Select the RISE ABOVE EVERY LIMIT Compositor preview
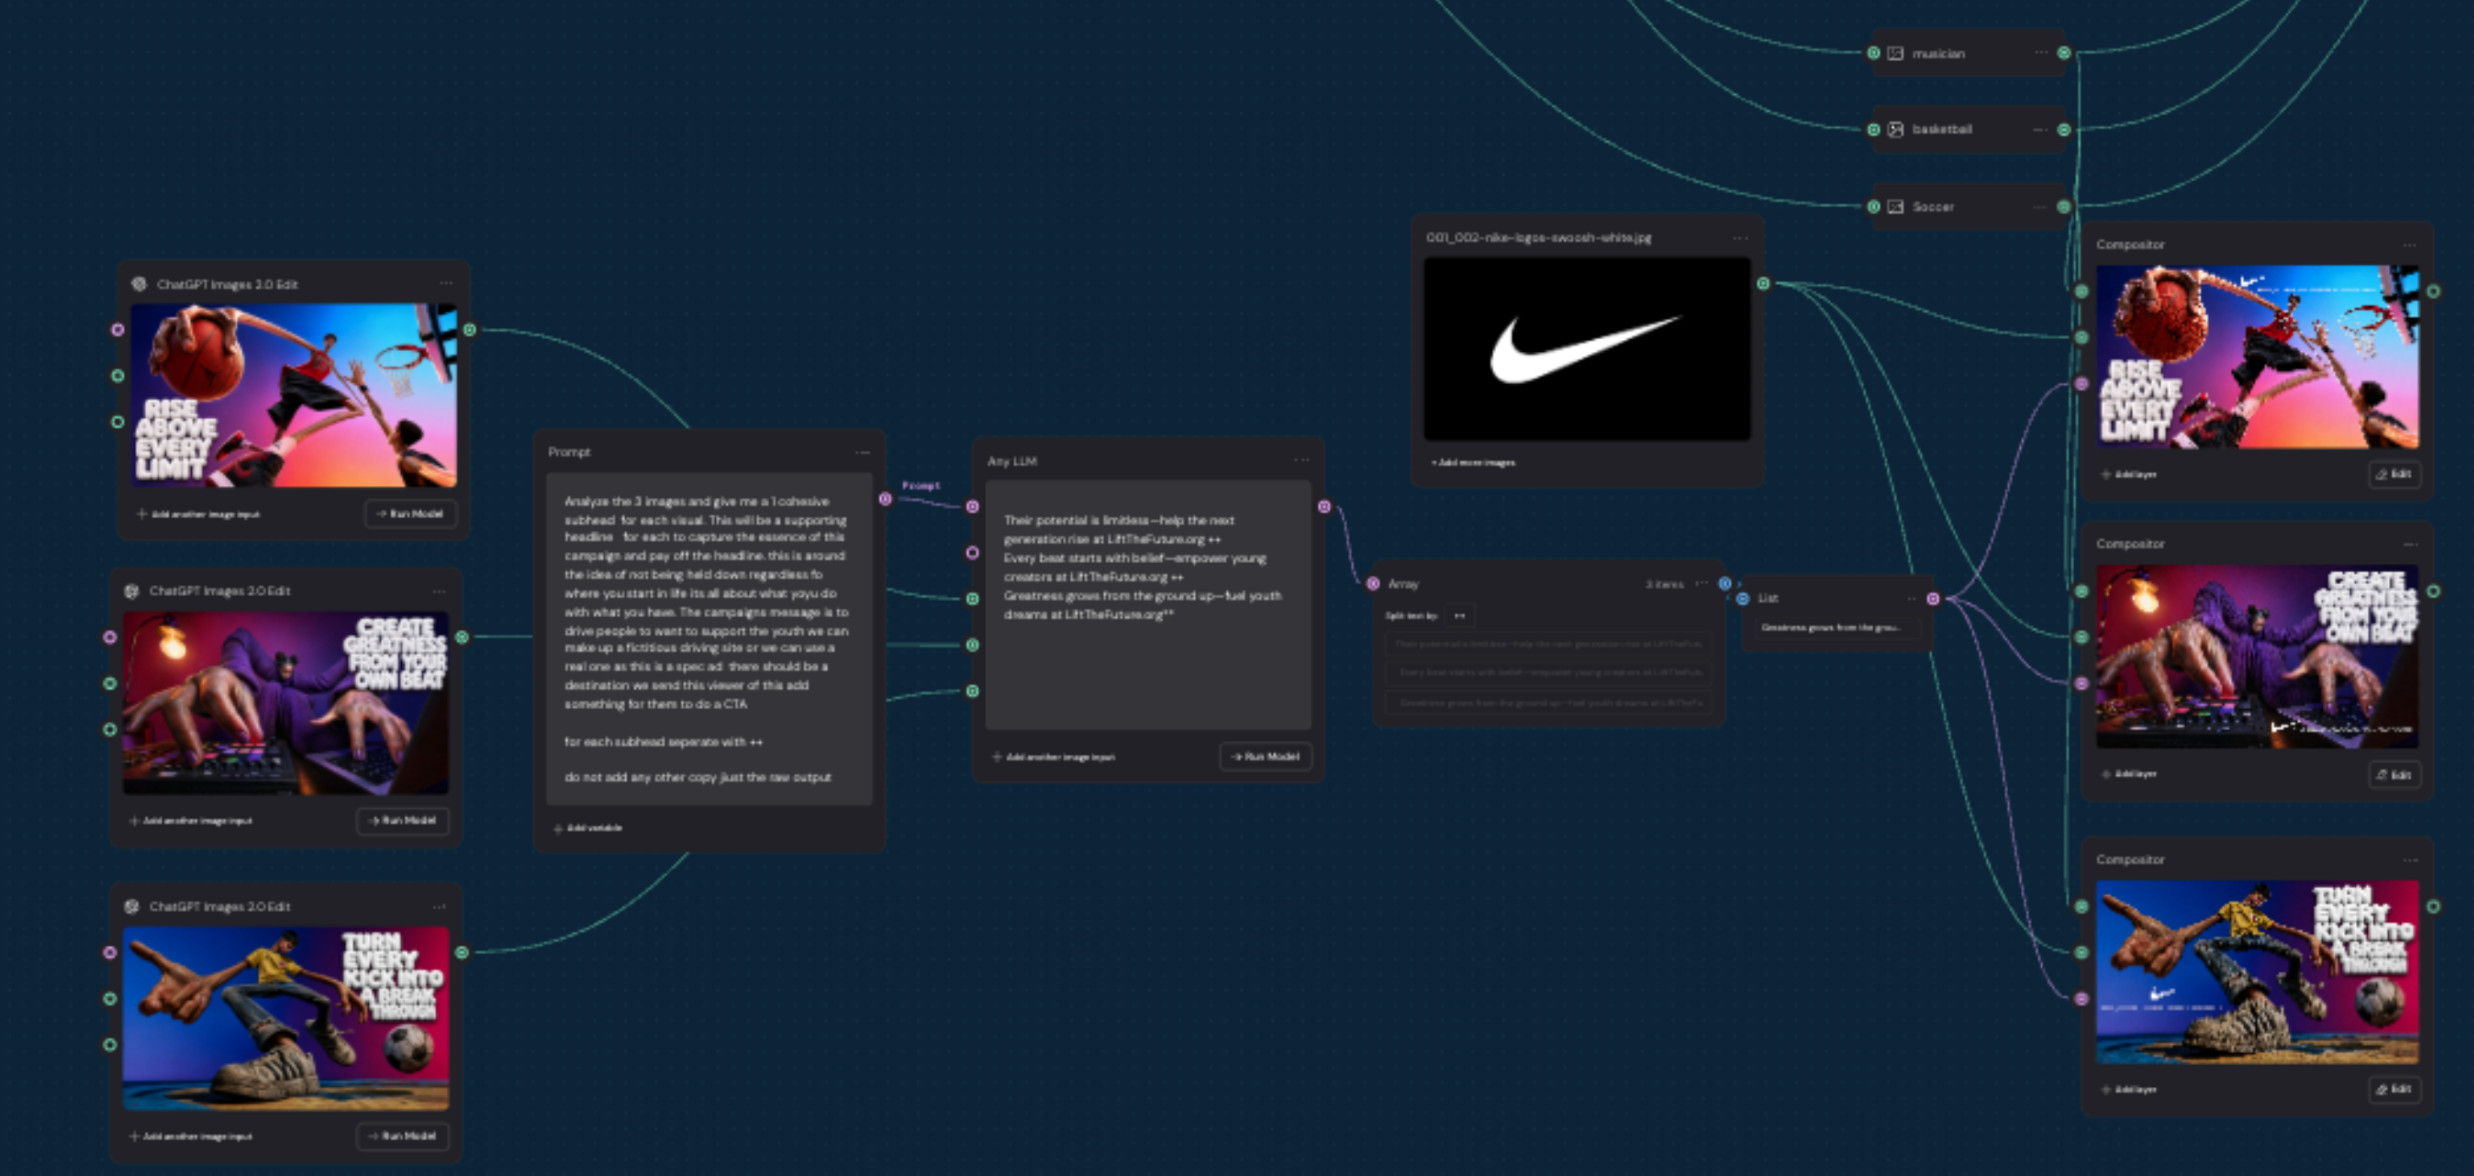 2257,356
